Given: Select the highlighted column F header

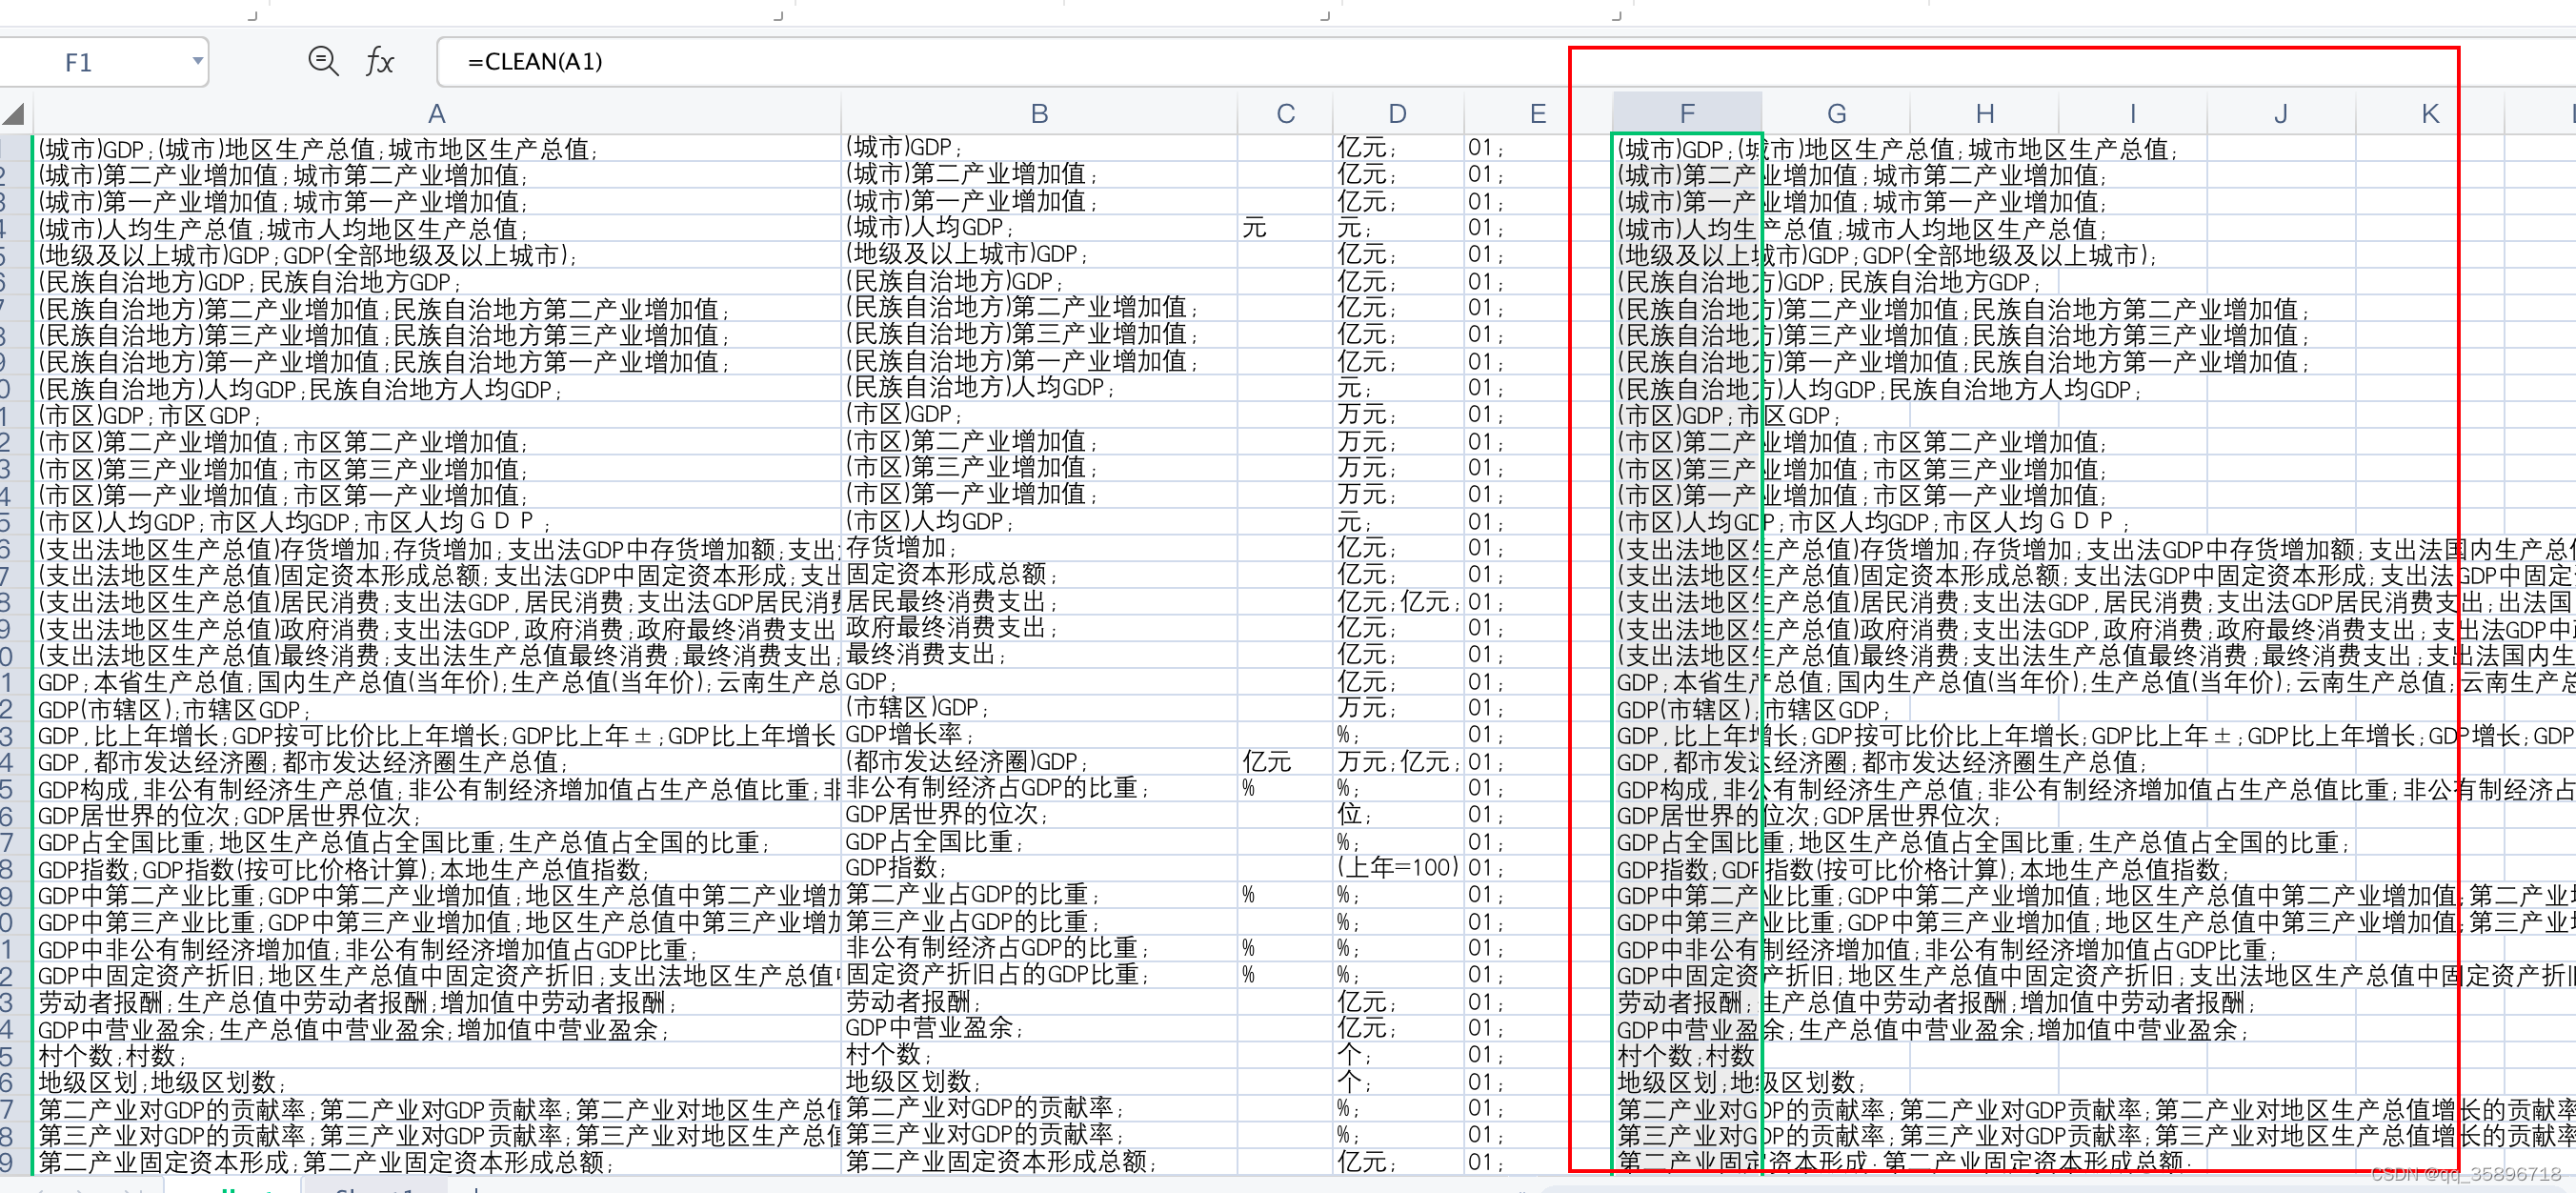Looking at the screenshot, I should [x=1686, y=114].
